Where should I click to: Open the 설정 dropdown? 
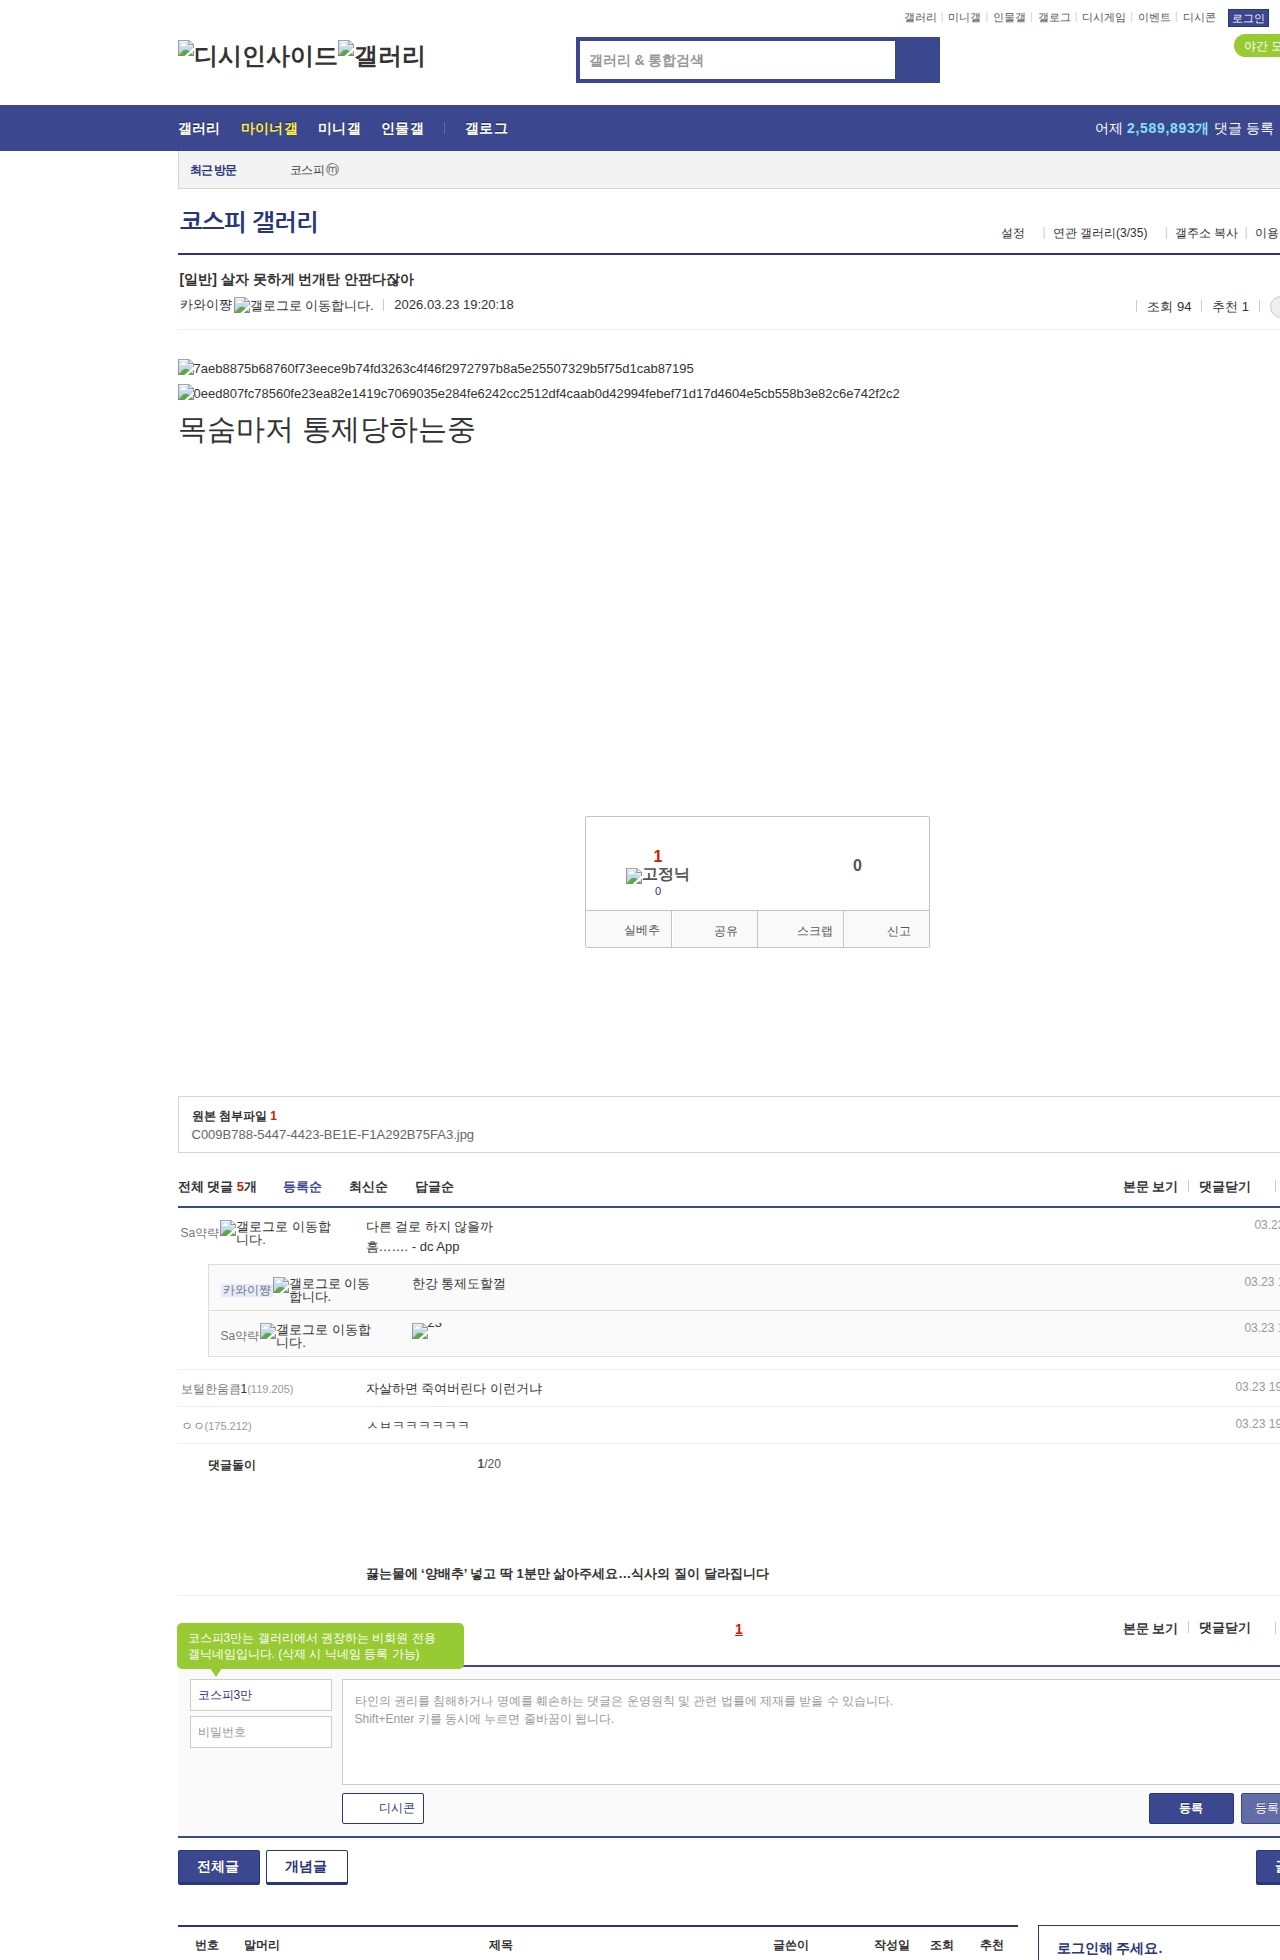coord(1013,233)
